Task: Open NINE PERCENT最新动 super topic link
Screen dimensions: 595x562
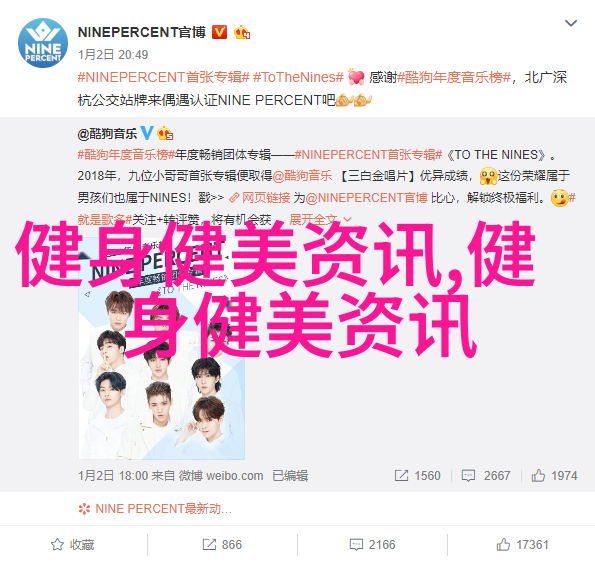Action: (x=155, y=508)
